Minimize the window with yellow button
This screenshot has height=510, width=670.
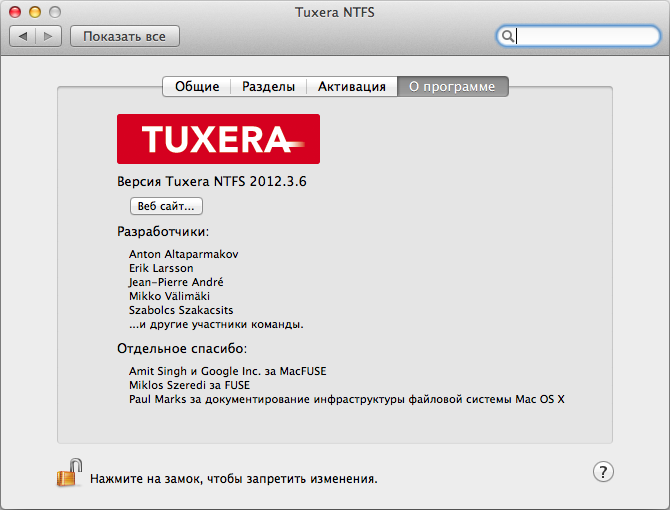click(35, 12)
